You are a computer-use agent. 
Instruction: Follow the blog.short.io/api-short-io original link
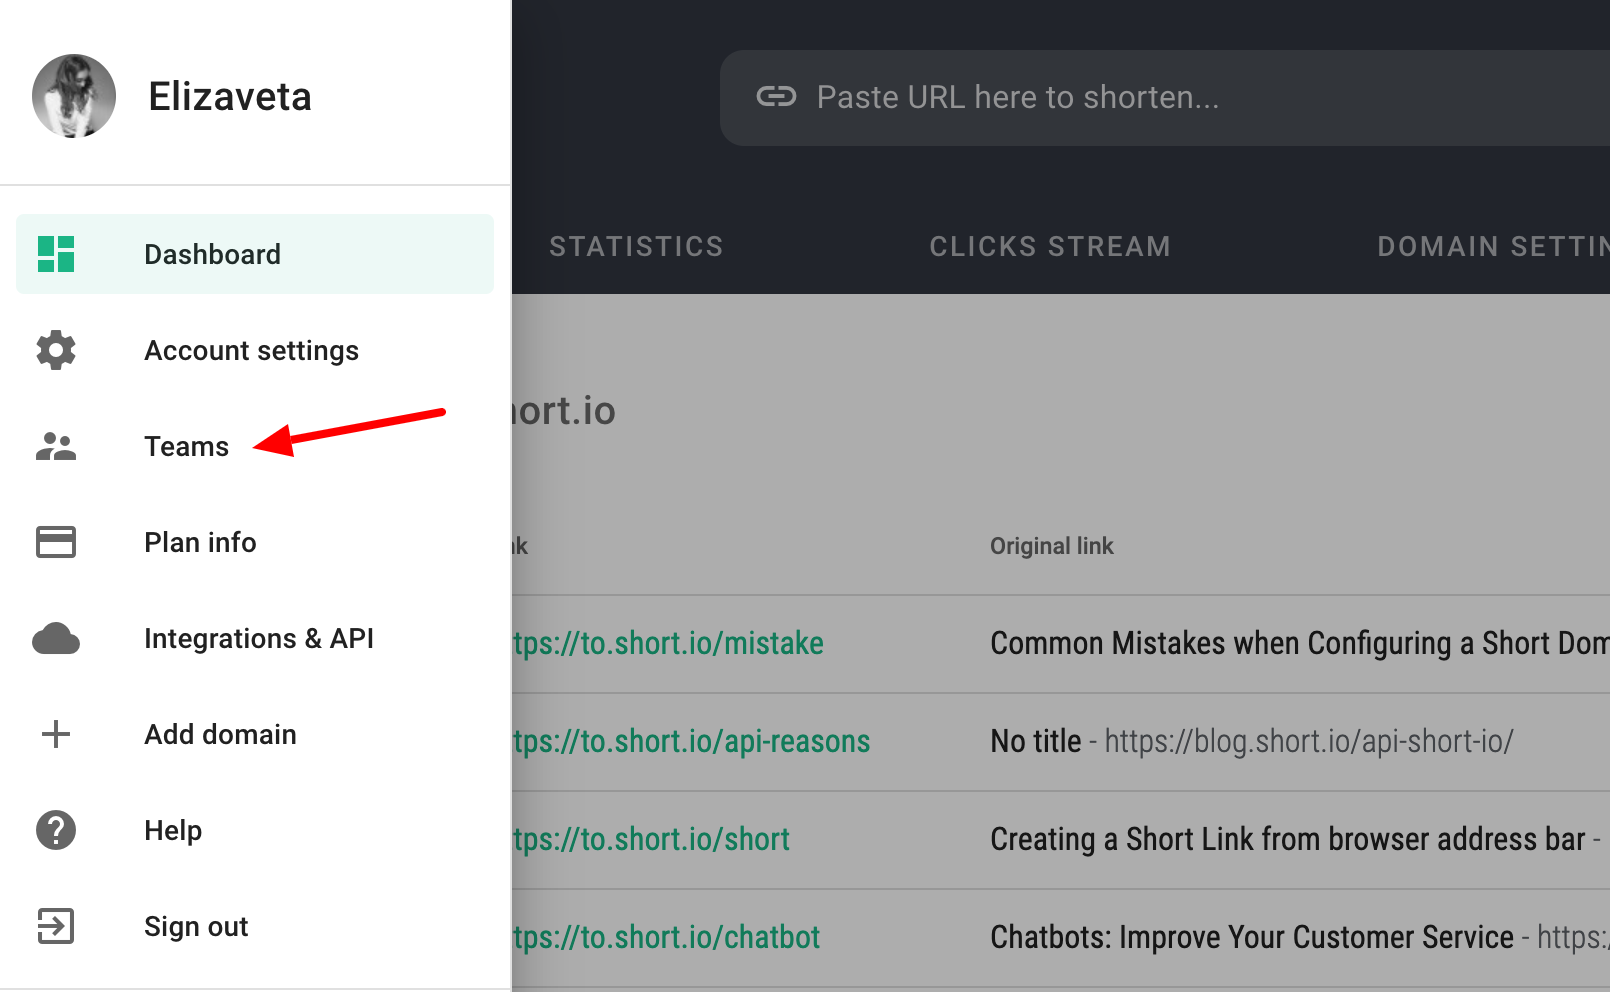coord(1308,741)
